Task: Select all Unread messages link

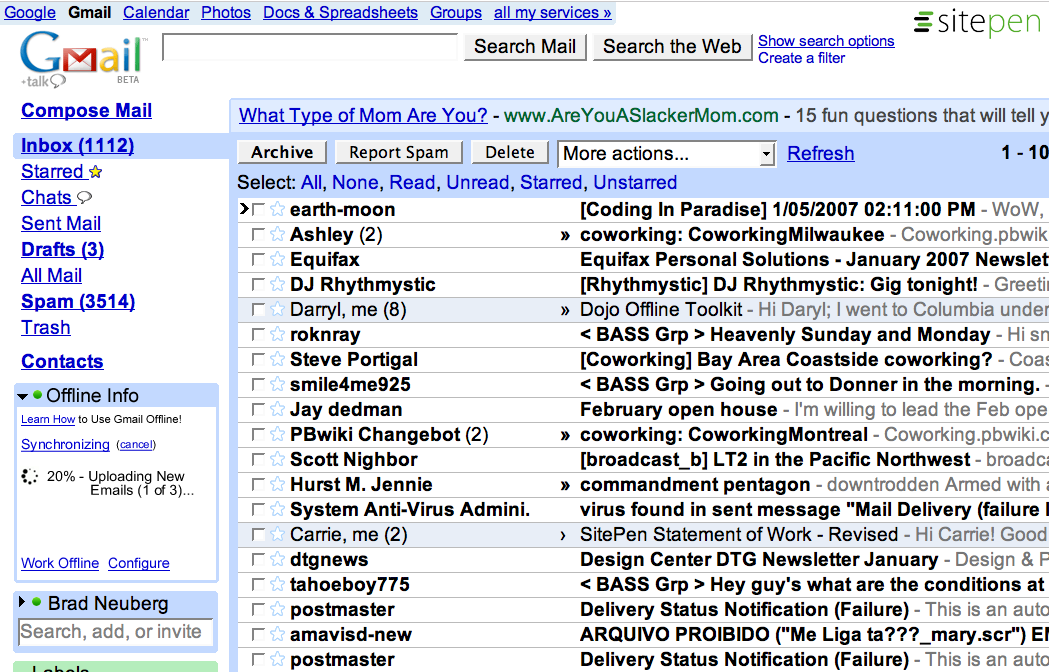Action: point(478,183)
